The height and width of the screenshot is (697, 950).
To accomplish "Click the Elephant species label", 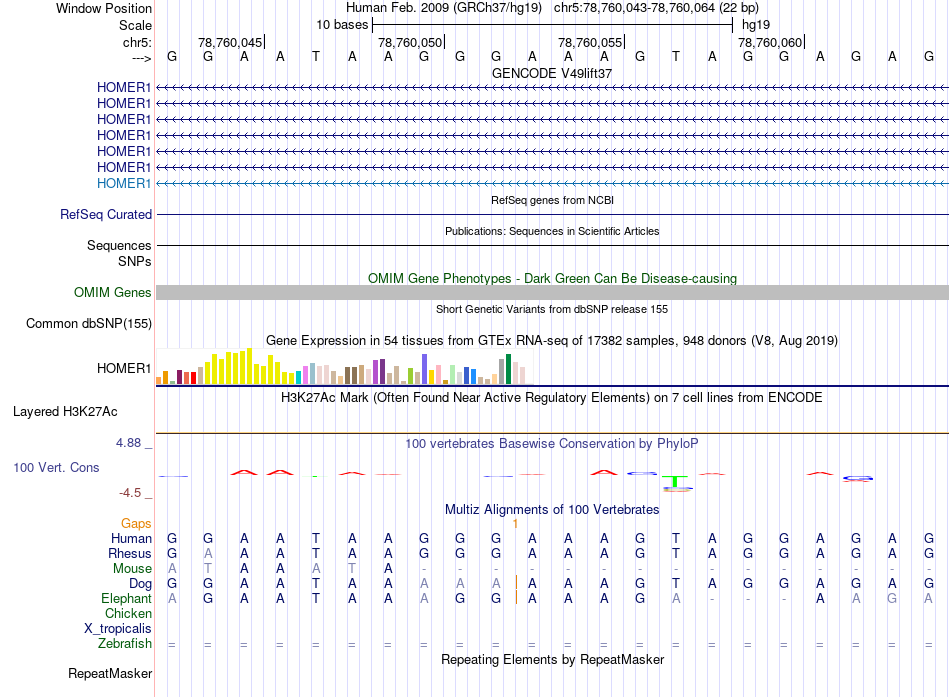I will pos(126,599).
